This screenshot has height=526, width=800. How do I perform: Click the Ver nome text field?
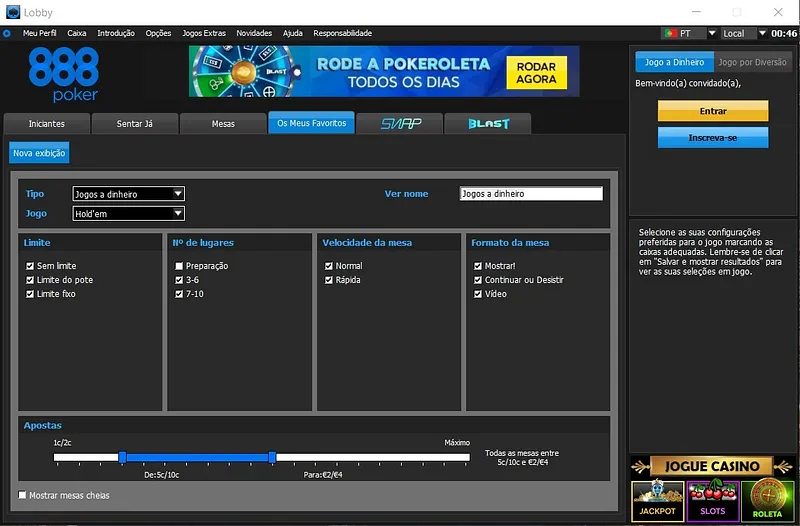point(531,194)
